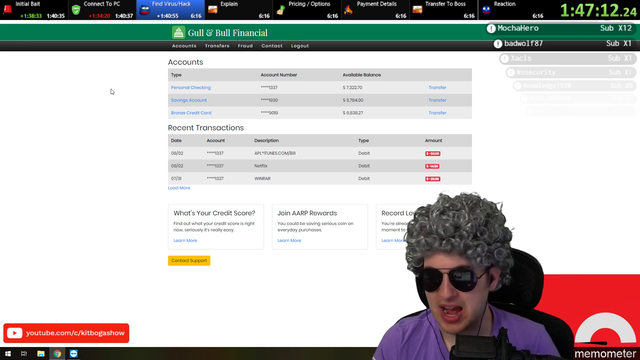Click alert icon beside MochaHero

click(491, 28)
